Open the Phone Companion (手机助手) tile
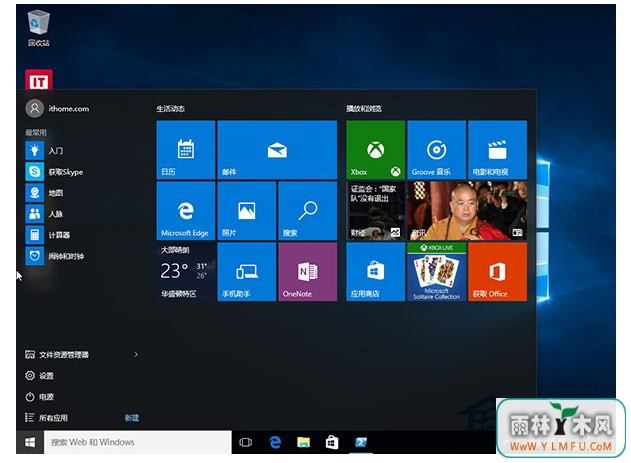Image resolution: width=631 pixels, height=463 pixels. 247,272
